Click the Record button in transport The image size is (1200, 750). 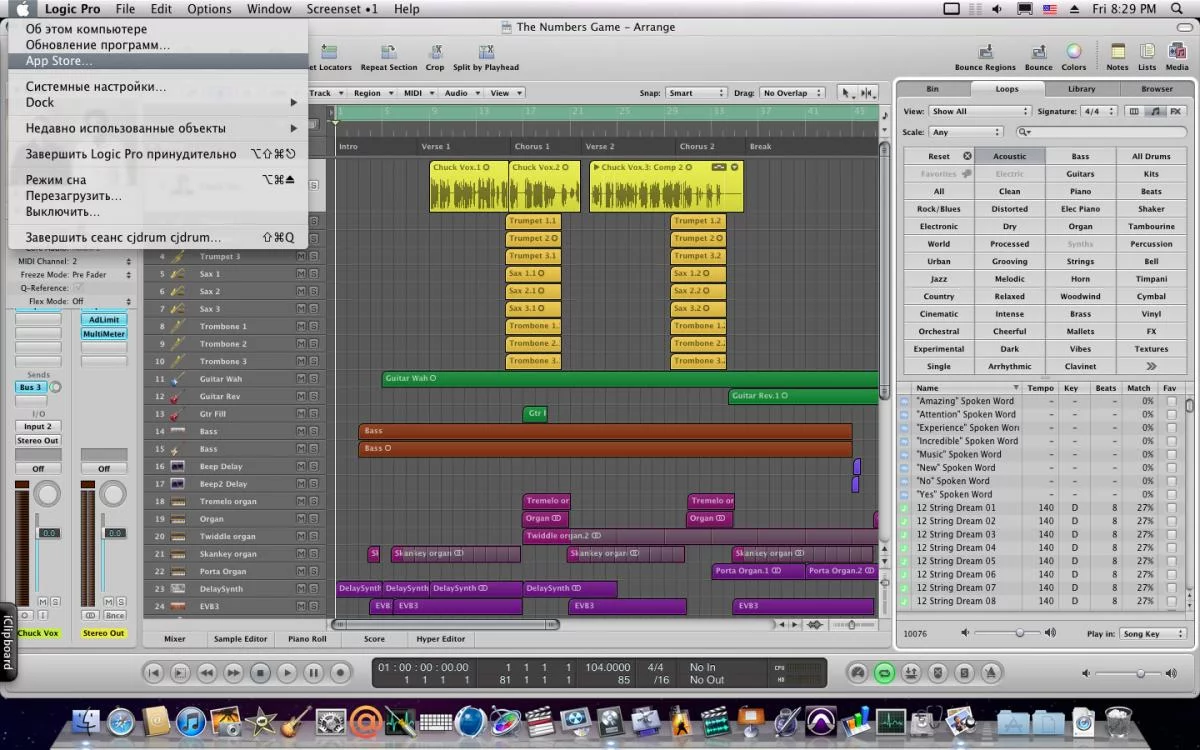click(339, 673)
